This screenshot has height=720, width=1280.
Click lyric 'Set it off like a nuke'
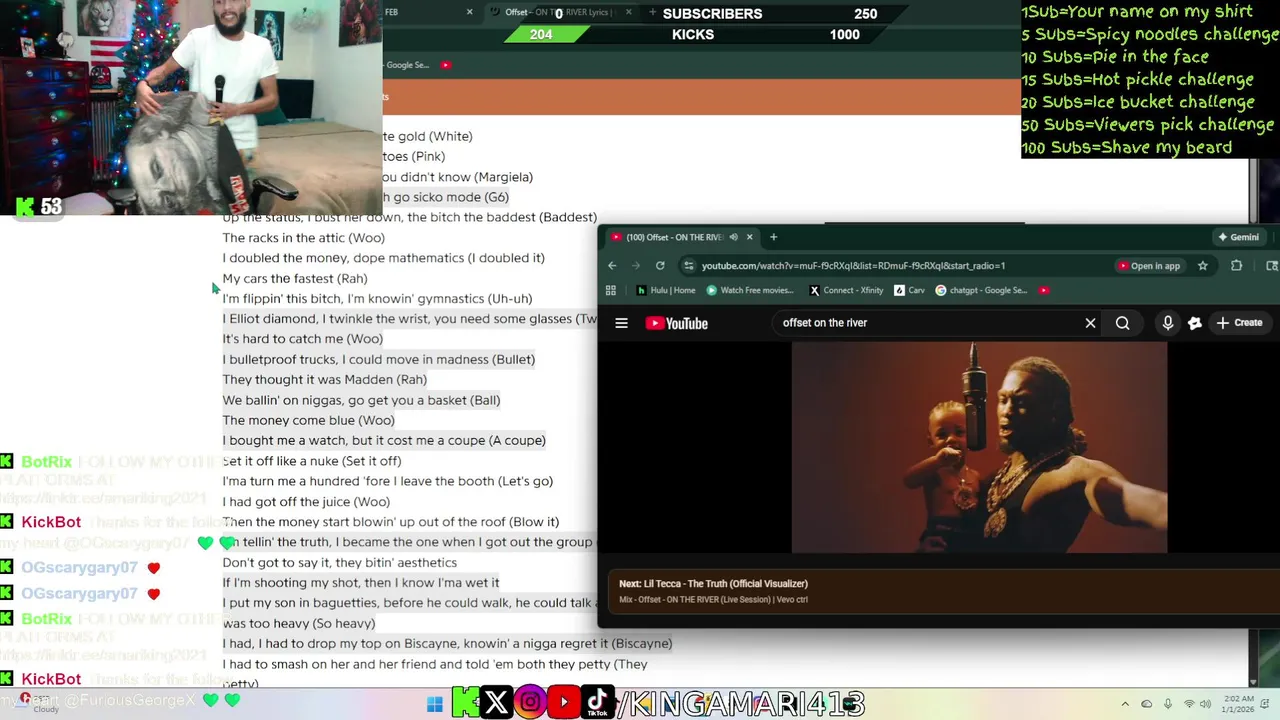[x=311, y=461]
